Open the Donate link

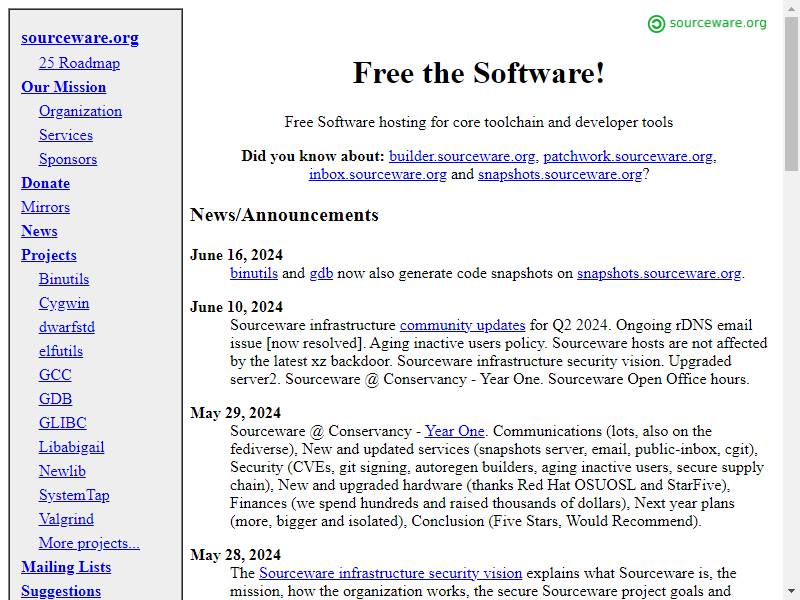point(45,183)
